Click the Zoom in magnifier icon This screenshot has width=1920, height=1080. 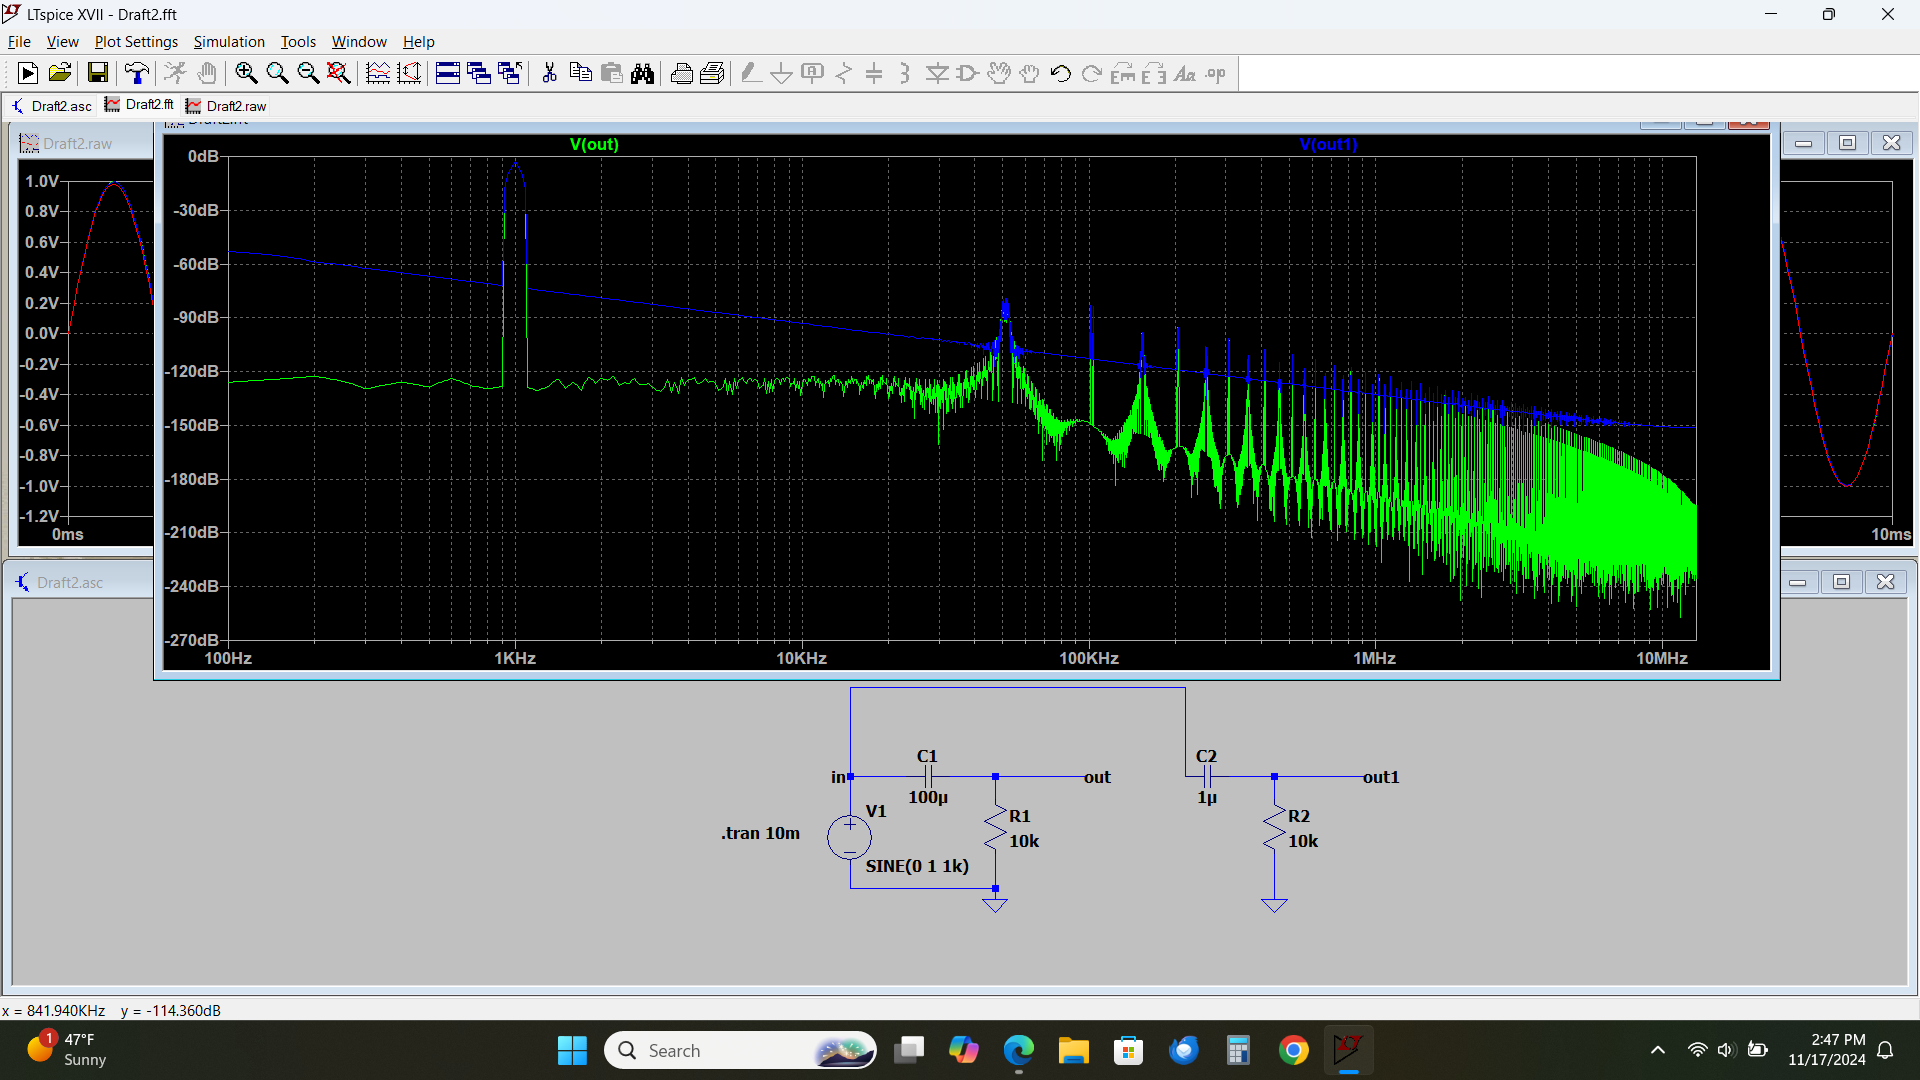[x=246, y=73]
